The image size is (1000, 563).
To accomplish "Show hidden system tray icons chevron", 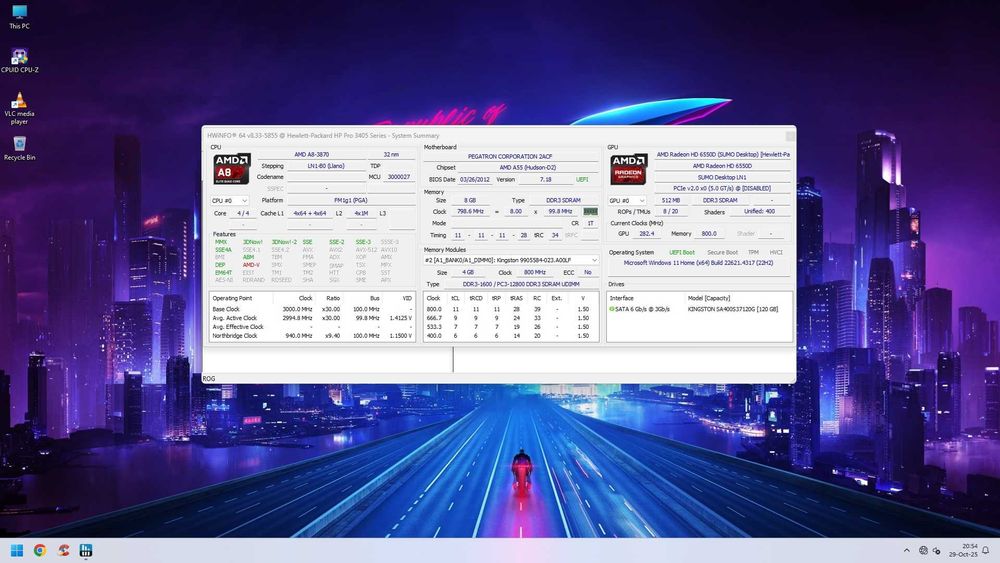I will click(x=906, y=550).
